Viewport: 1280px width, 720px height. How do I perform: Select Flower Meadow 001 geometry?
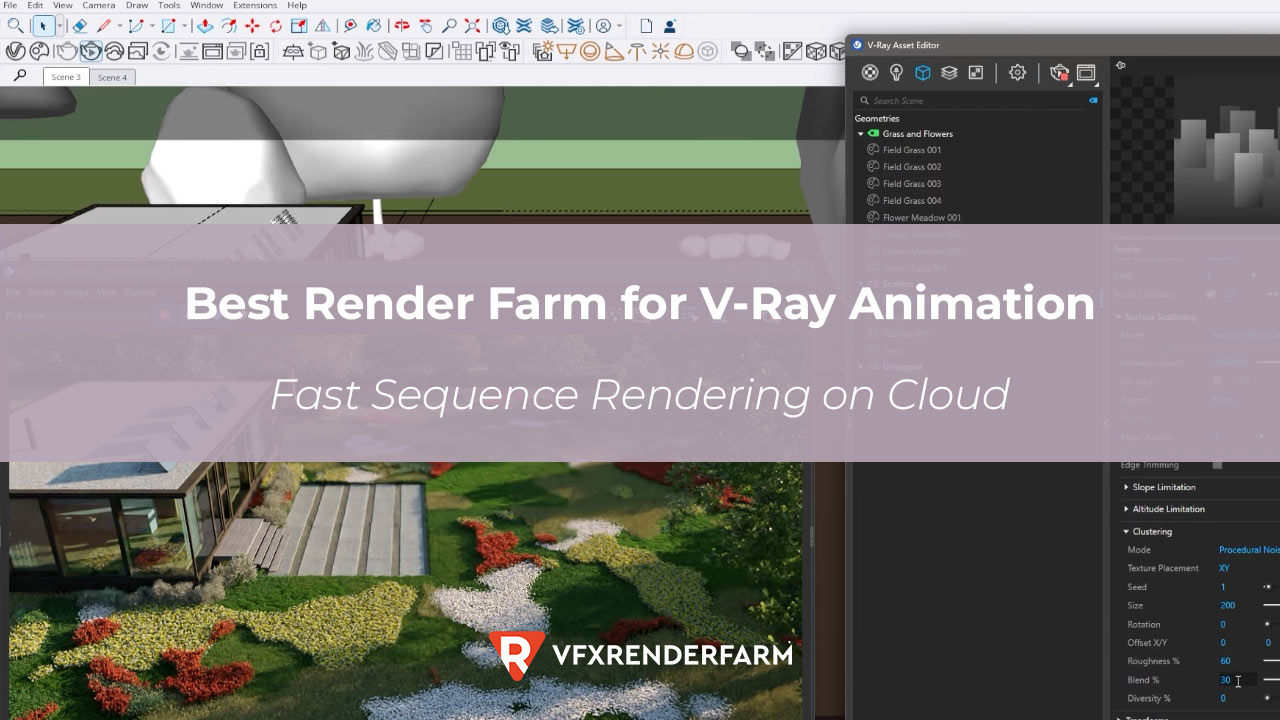click(x=921, y=217)
